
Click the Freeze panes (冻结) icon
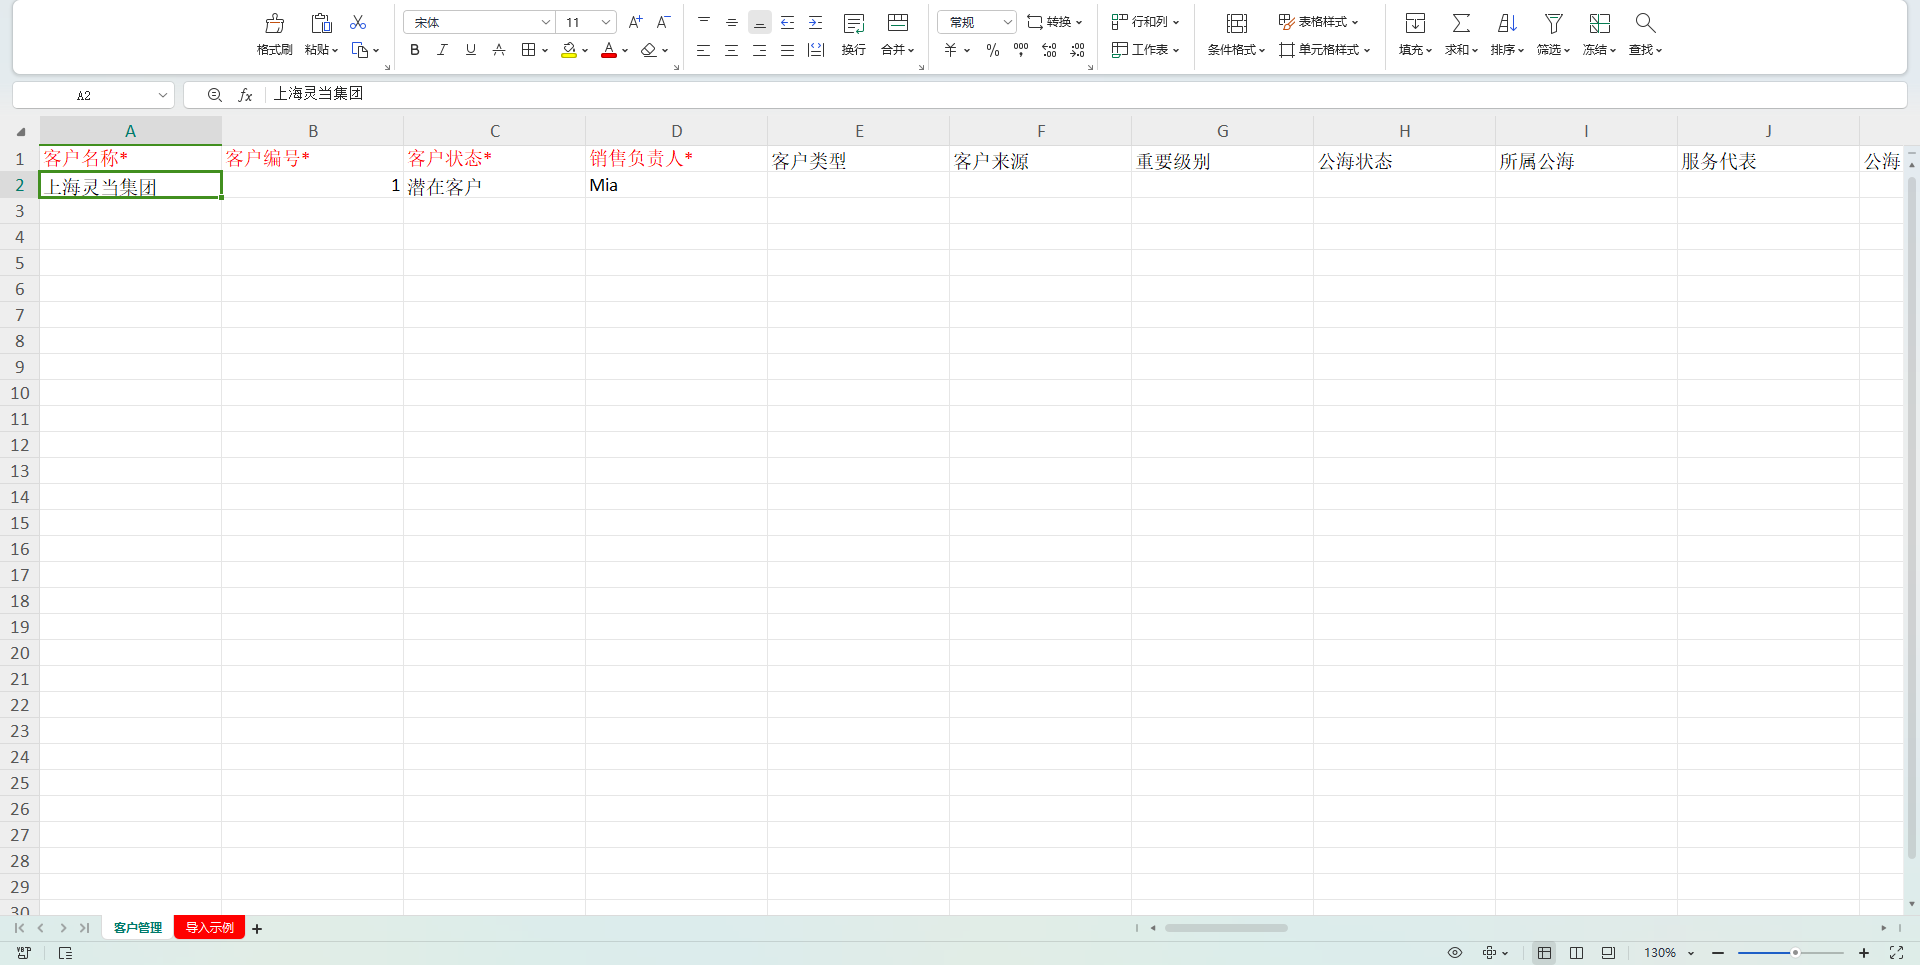pyautogui.click(x=1599, y=24)
